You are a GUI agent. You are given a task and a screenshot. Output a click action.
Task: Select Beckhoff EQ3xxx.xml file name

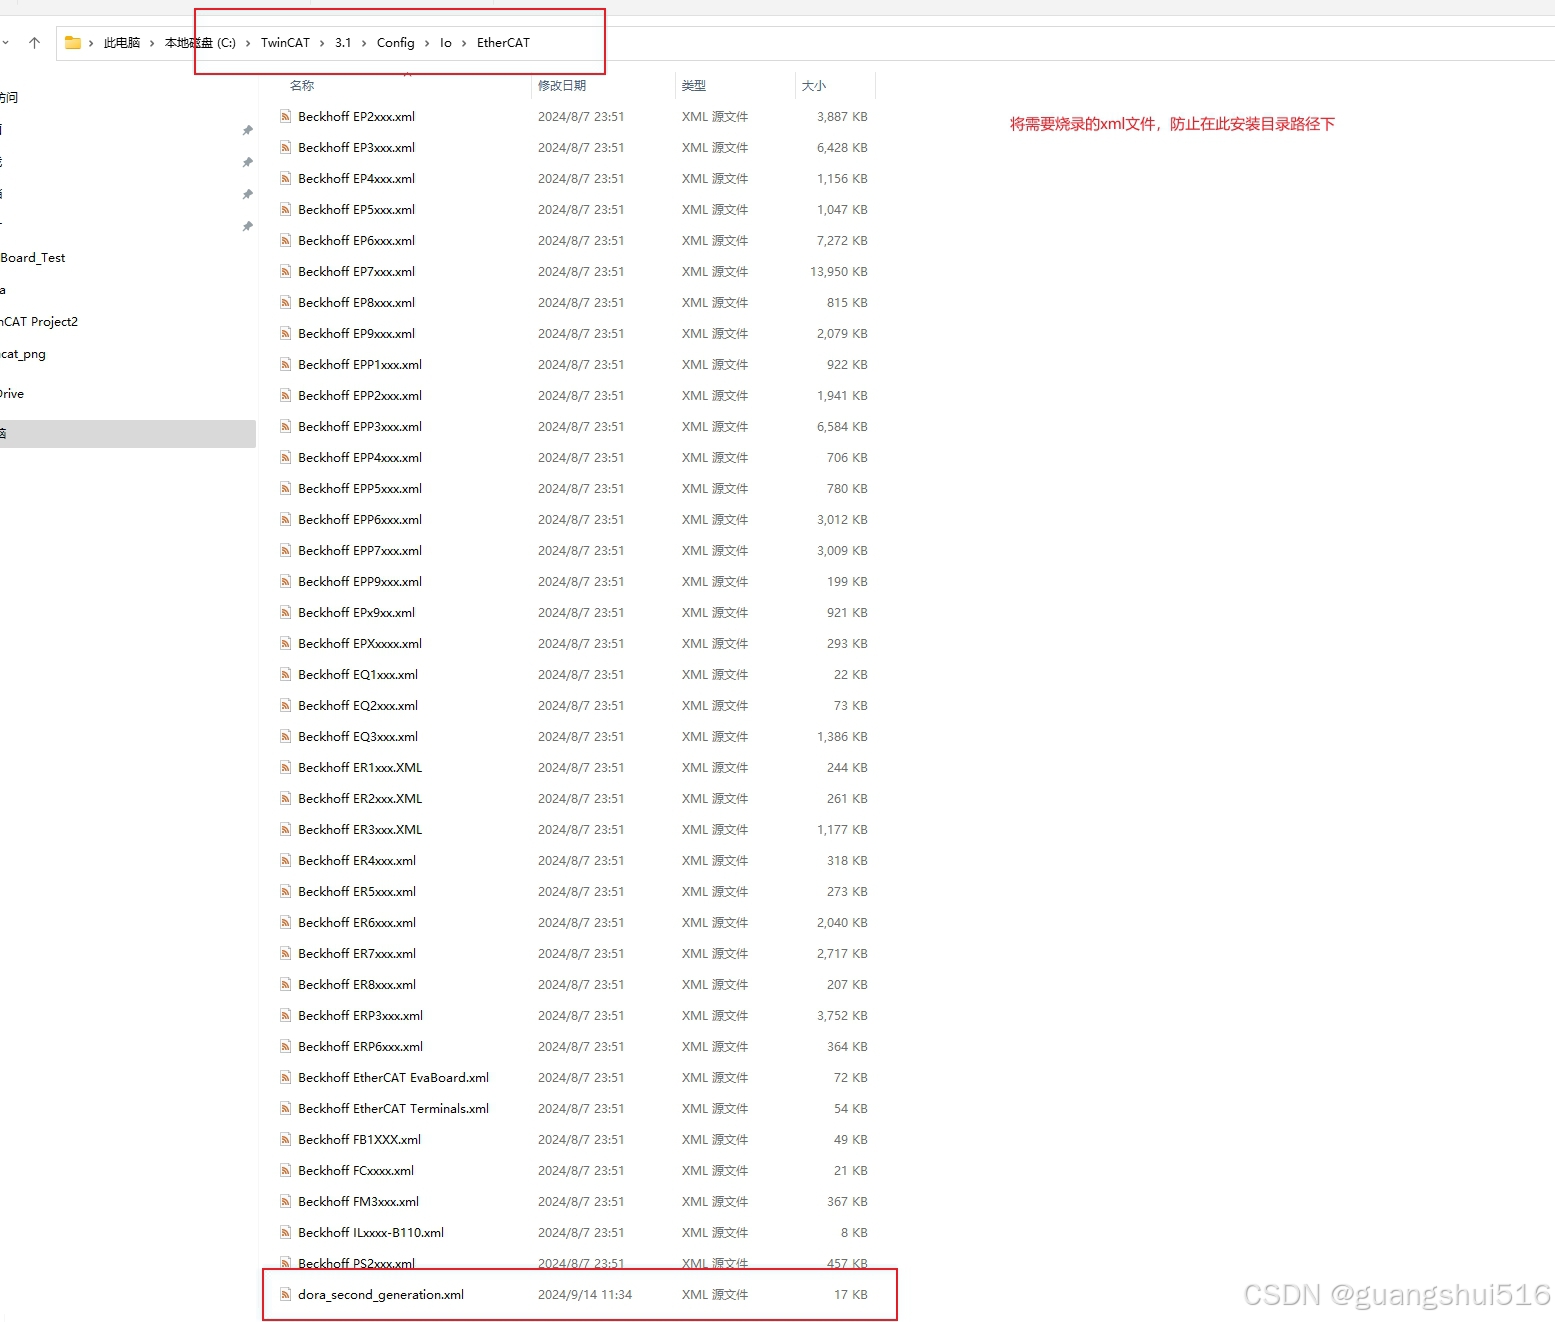point(358,737)
